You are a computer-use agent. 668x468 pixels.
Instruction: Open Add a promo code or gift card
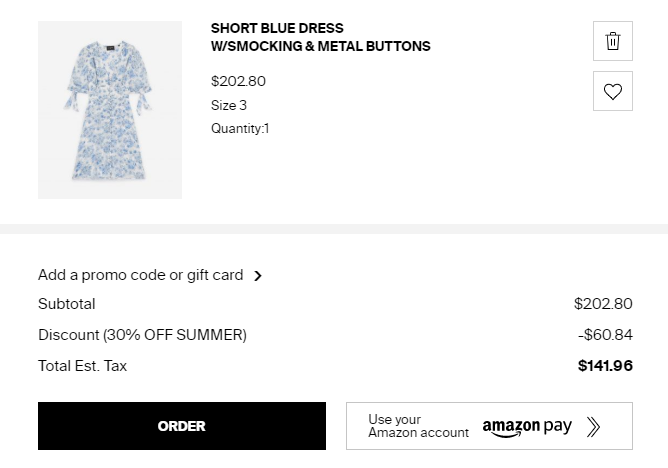(141, 275)
